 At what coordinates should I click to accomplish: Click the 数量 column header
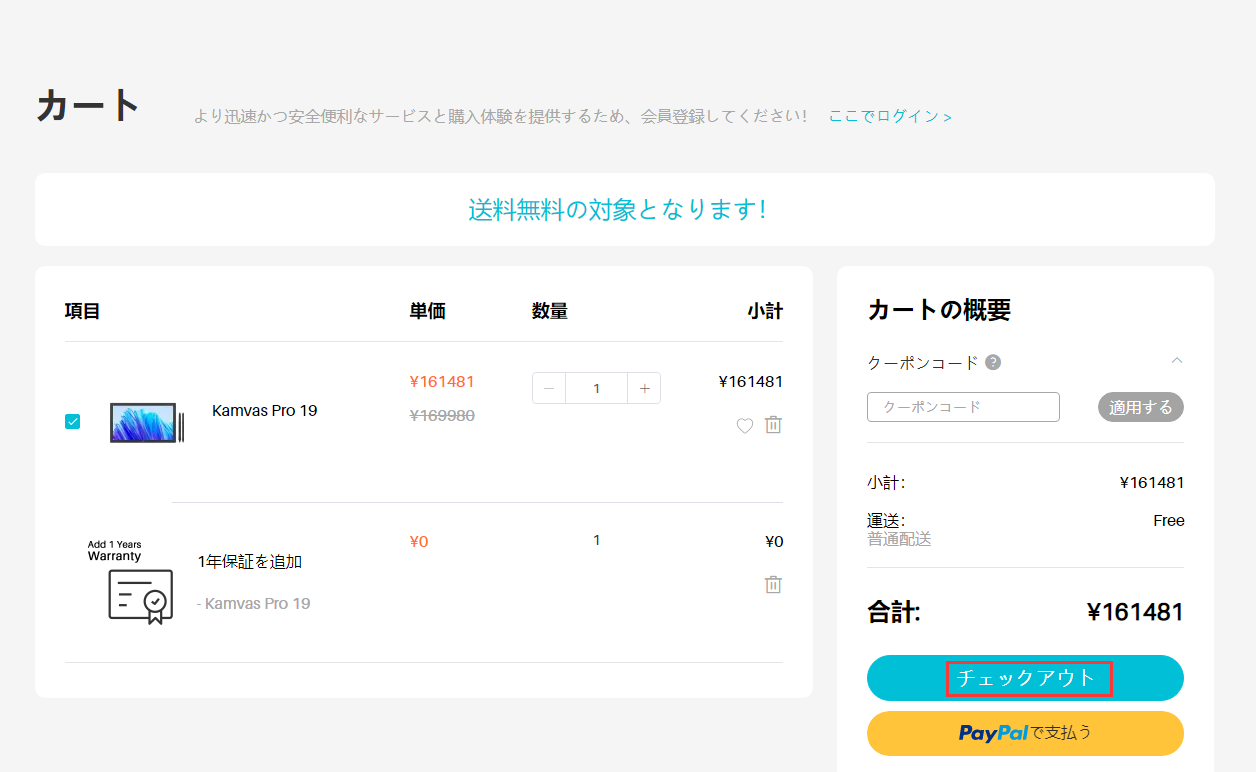pos(550,311)
